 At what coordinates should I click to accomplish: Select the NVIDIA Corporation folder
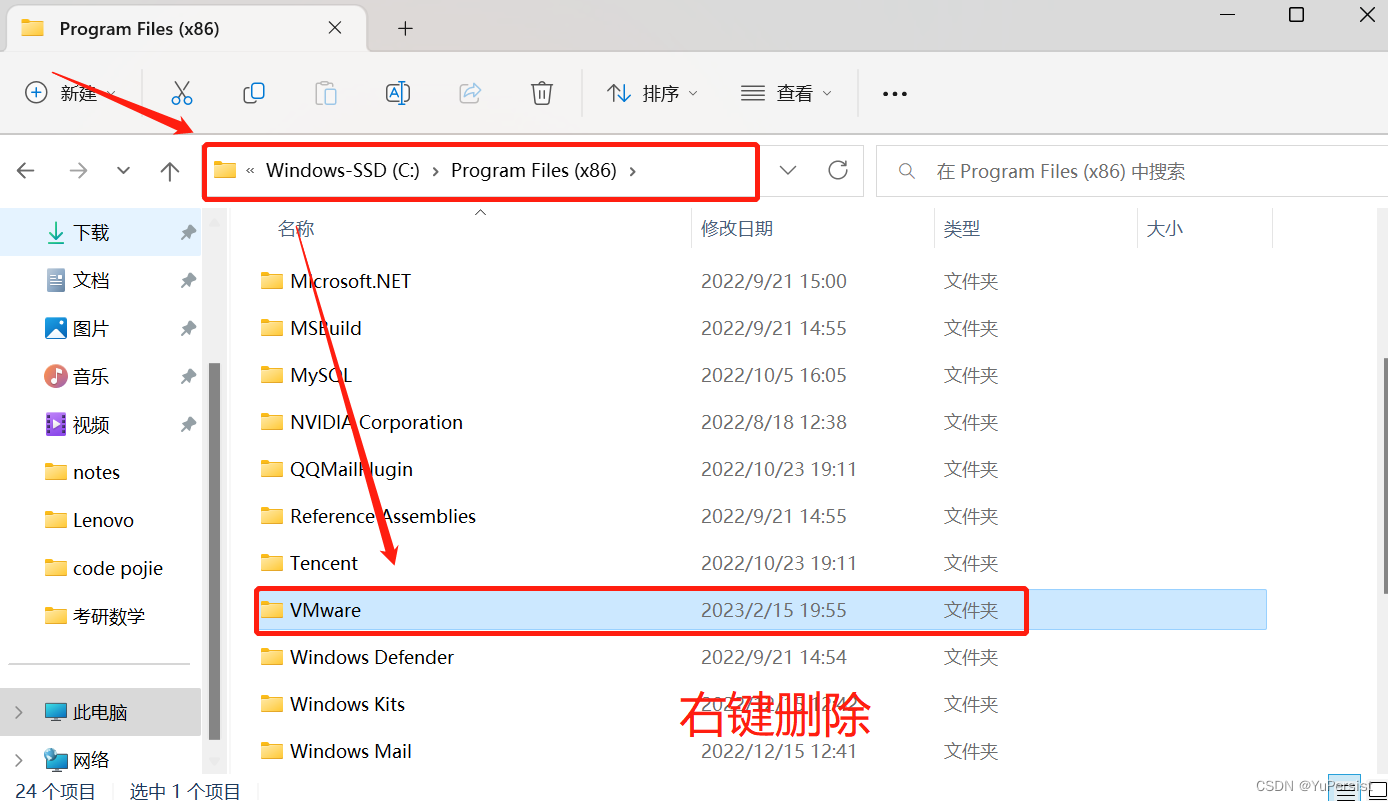click(x=376, y=422)
